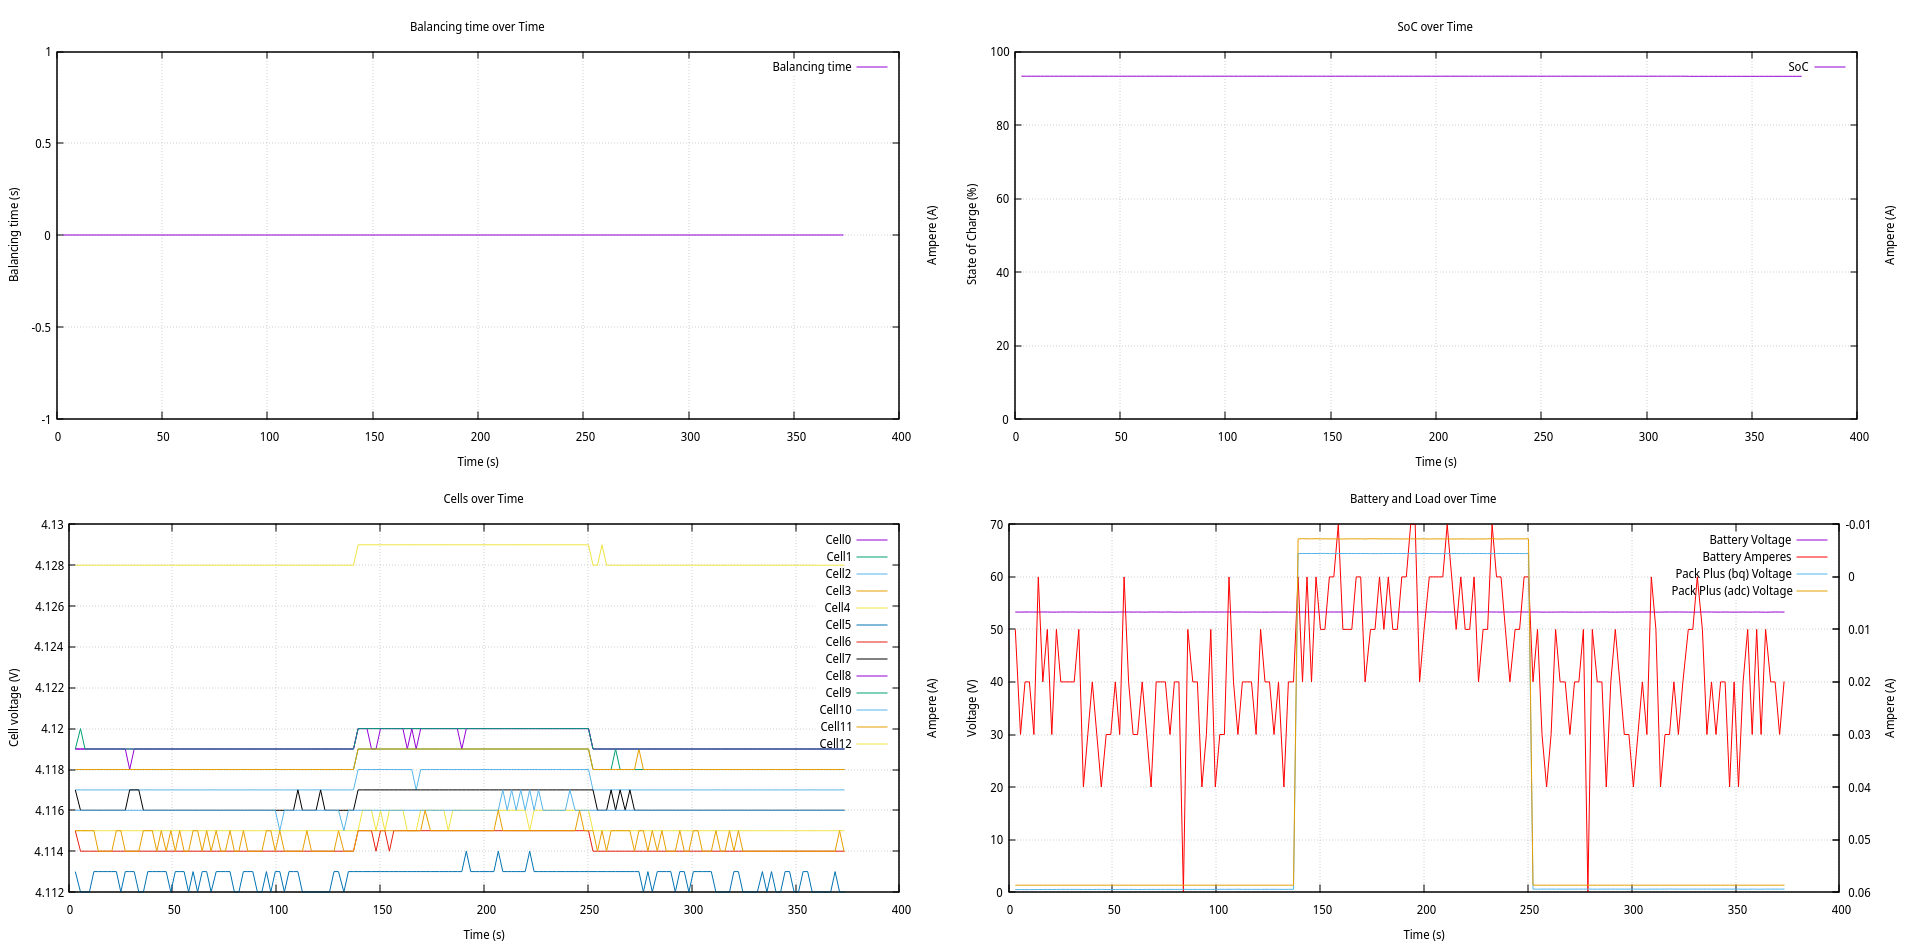This screenshot has height=946, width=1916.
Task: Select the Cell2 legend entry text
Action: point(838,574)
